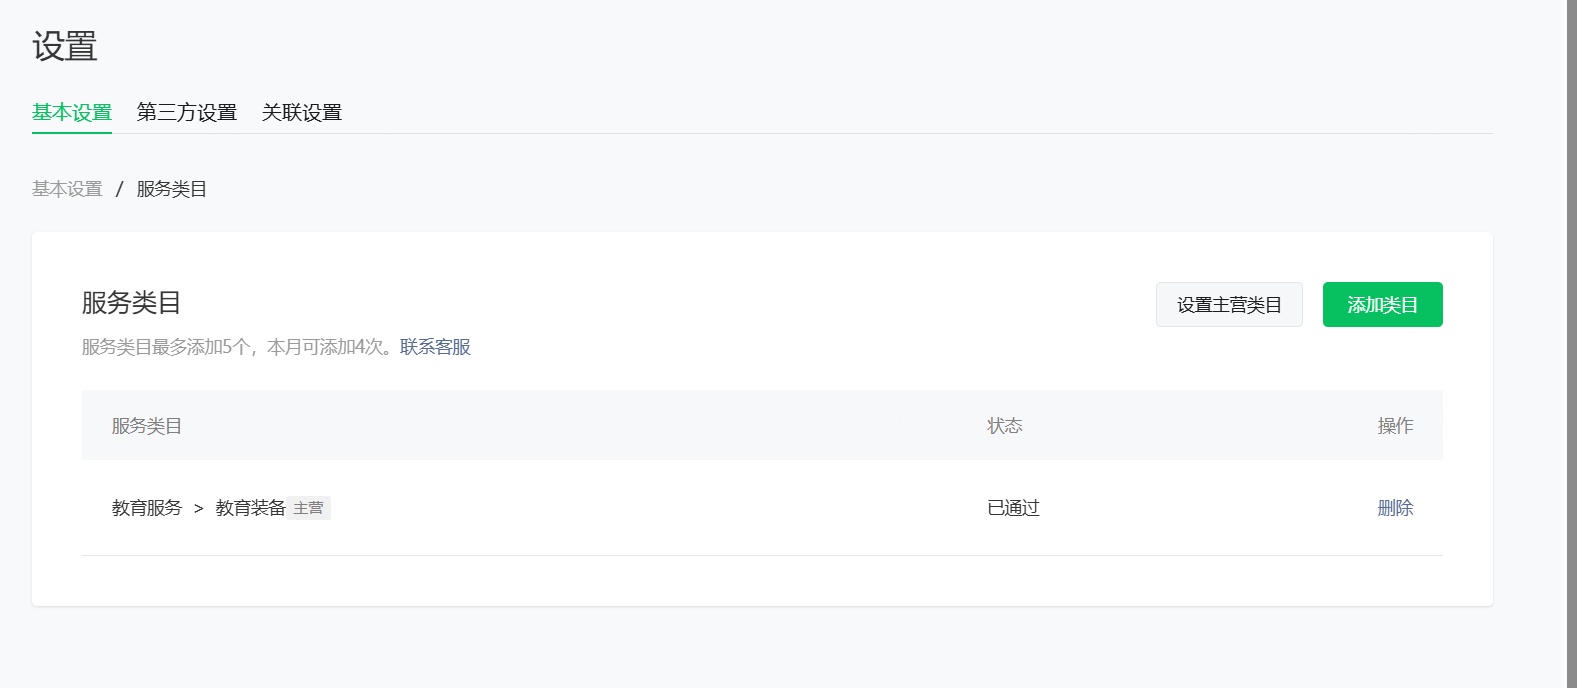This screenshot has height=688, width=1577.
Task: Open the 第三方设置 tab
Action: click(187, 112)
